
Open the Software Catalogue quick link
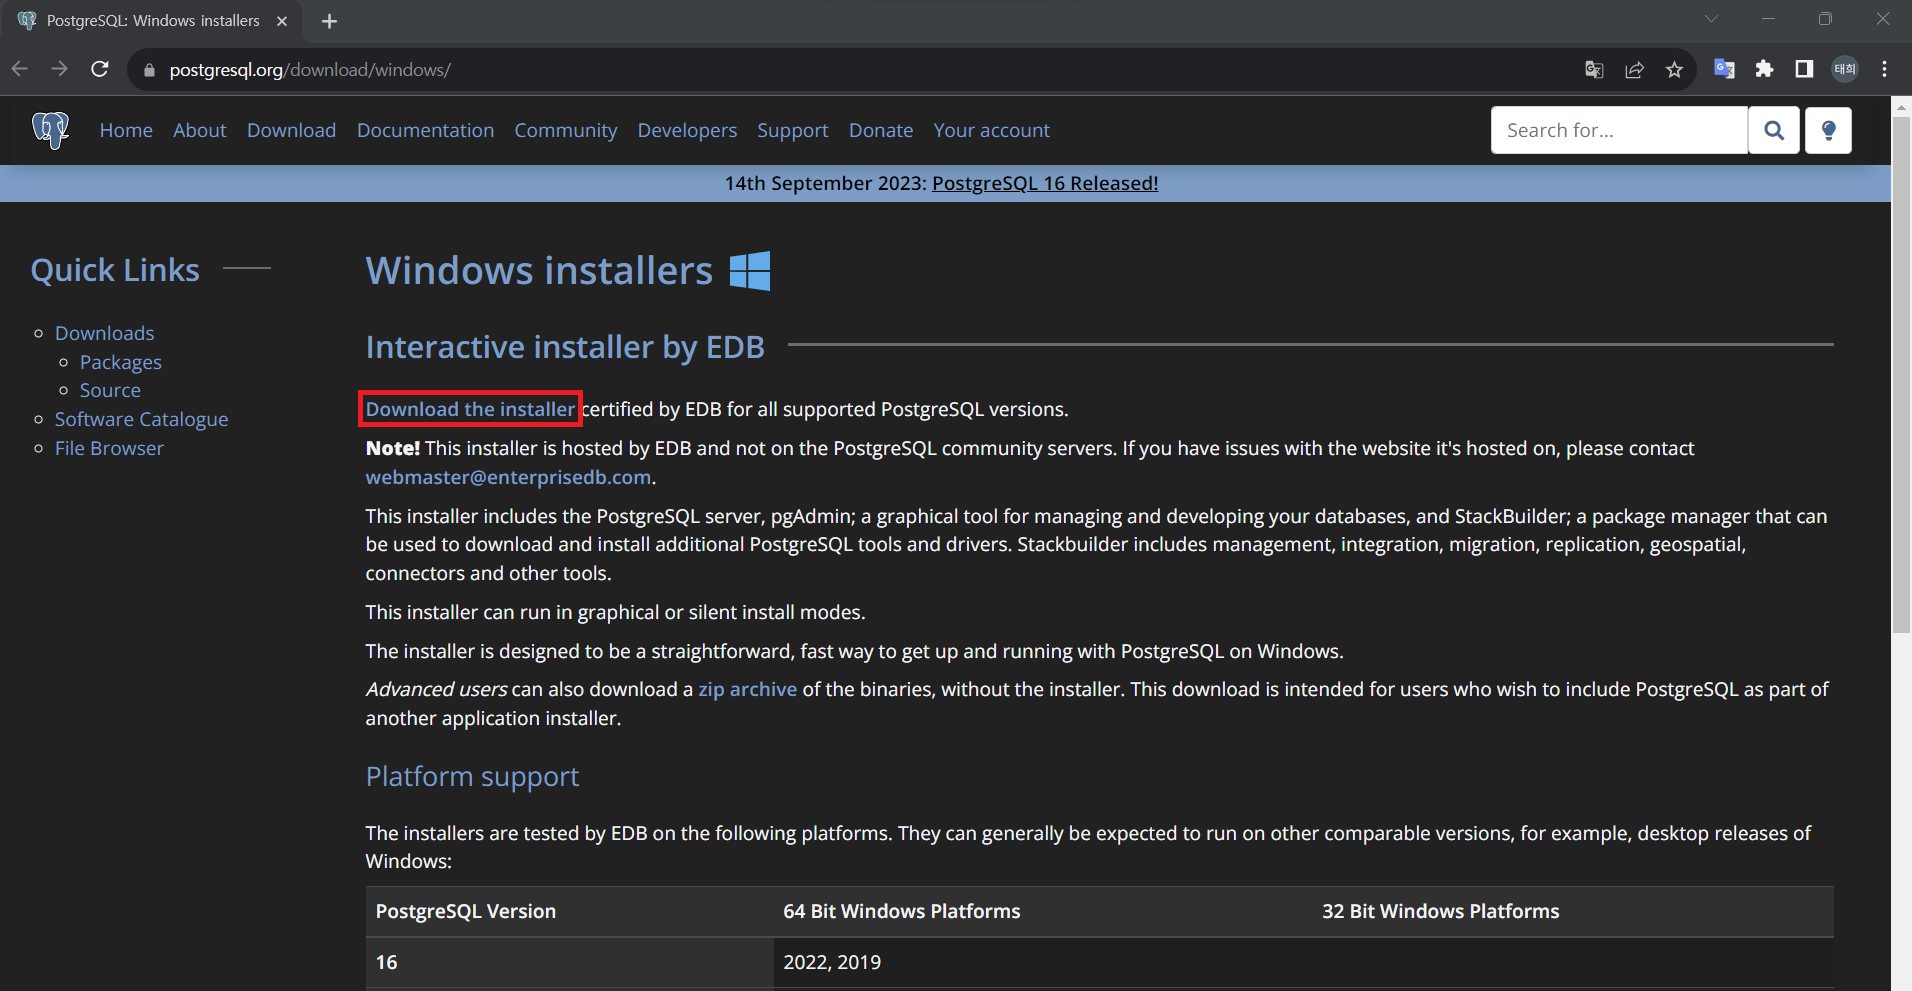tap(141, 419)
